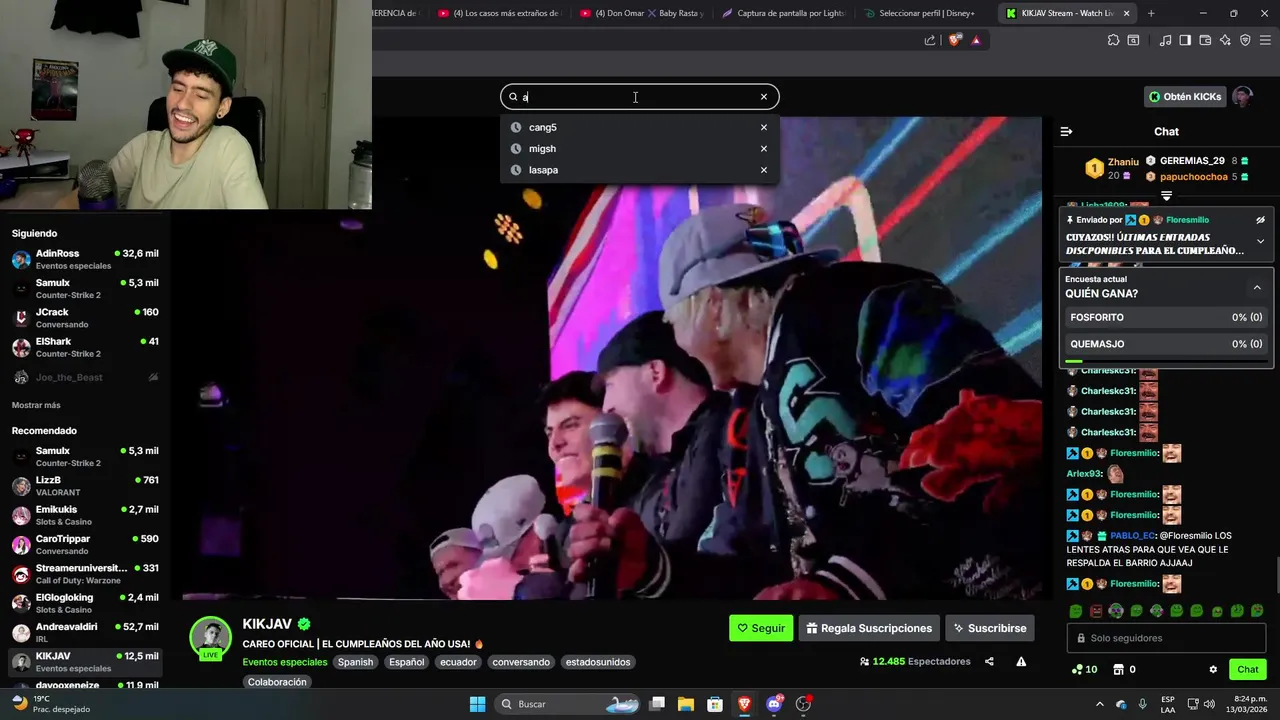1280x720 pixels.
Task: Open the browser extensions puzzle icon
Action: click(x=1113, y=40)
